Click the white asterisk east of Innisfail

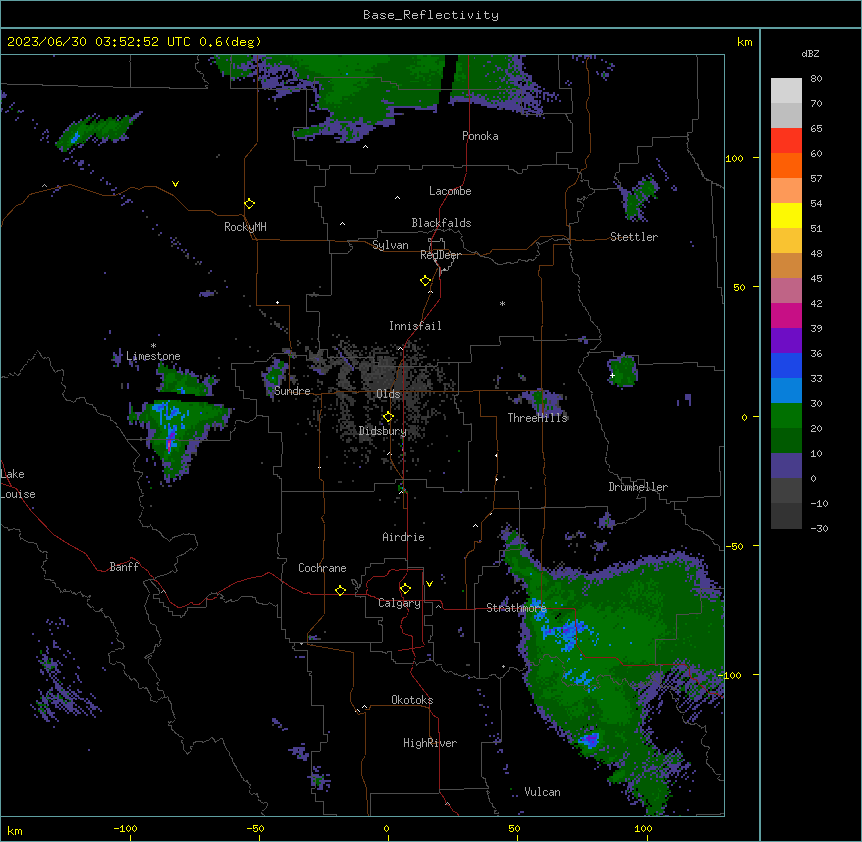502,304
